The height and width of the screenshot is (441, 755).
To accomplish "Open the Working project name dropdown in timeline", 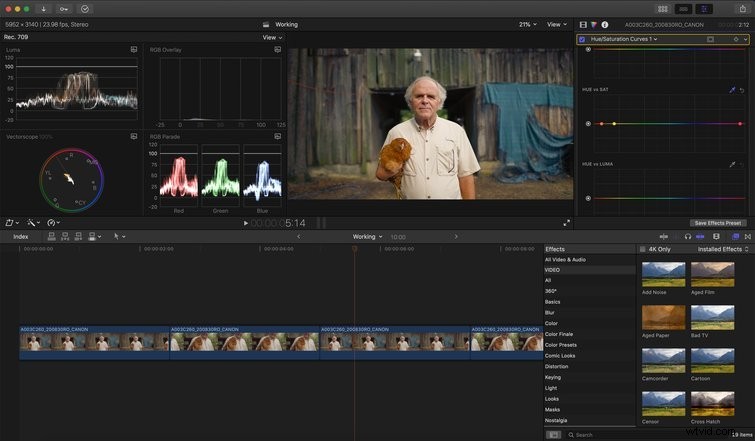I will click(367, 237).
